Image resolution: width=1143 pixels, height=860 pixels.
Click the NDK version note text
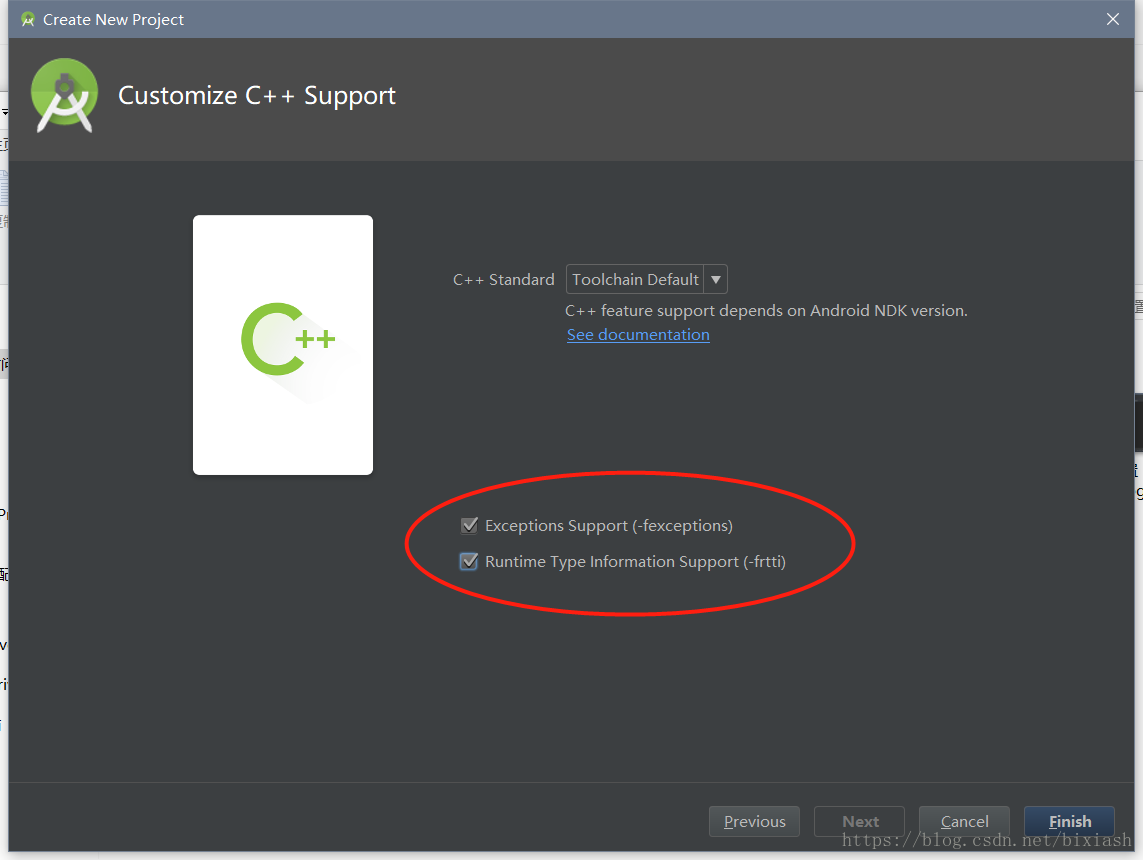pos(766,310)
